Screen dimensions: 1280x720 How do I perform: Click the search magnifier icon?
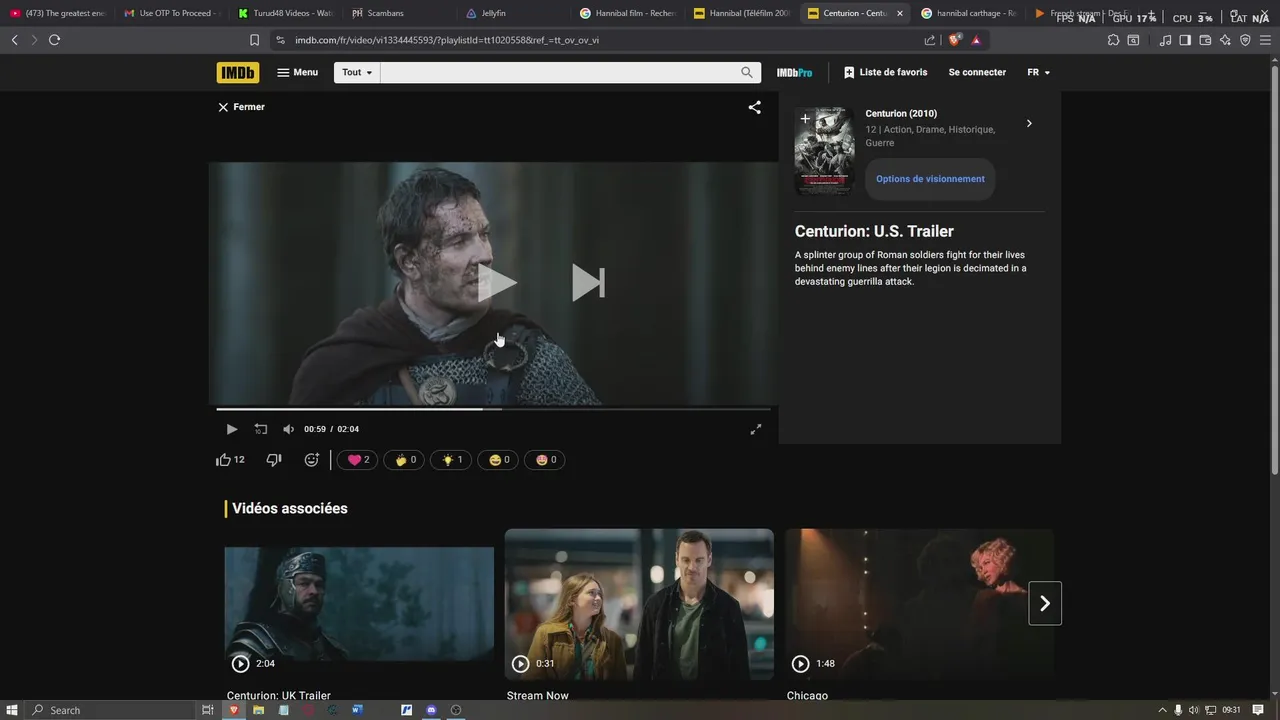pyautogui.click(x=747, y=72)
